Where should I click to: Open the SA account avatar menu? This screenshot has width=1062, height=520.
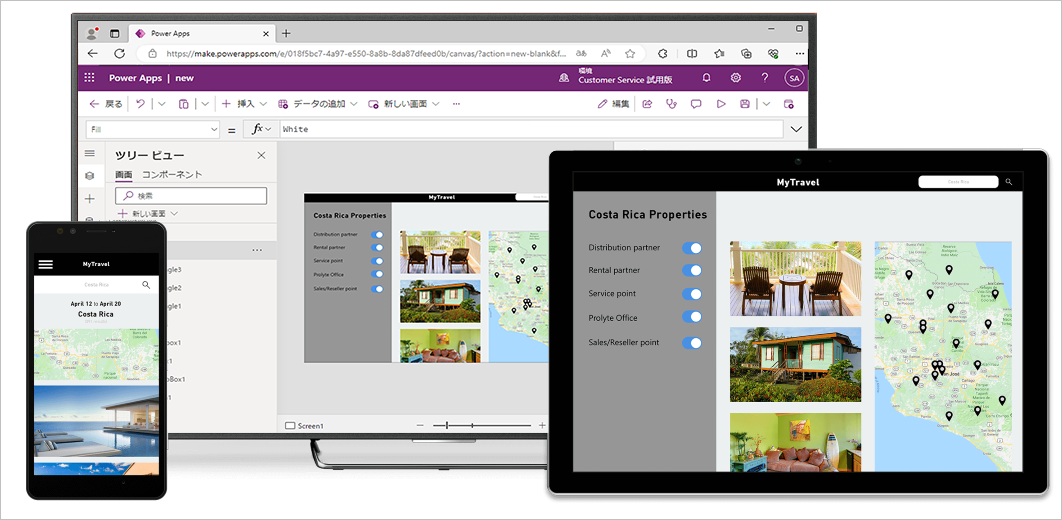(x=794, y=78)
